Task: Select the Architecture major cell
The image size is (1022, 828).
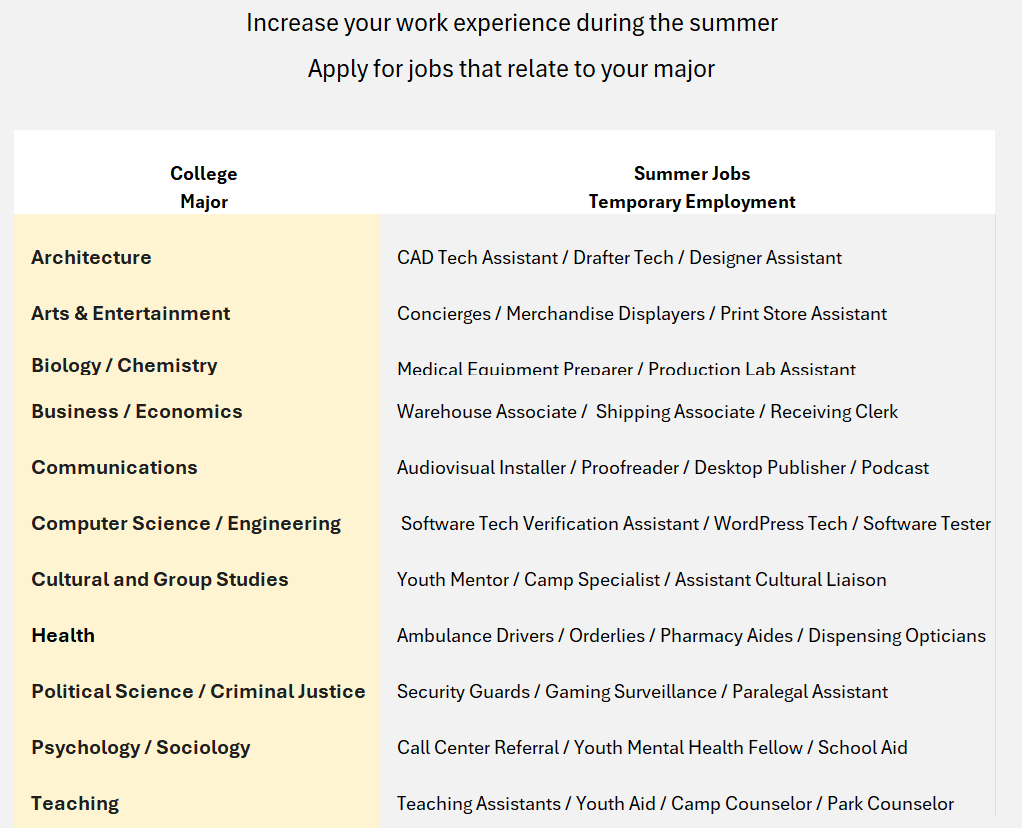Action: (91, 258)
